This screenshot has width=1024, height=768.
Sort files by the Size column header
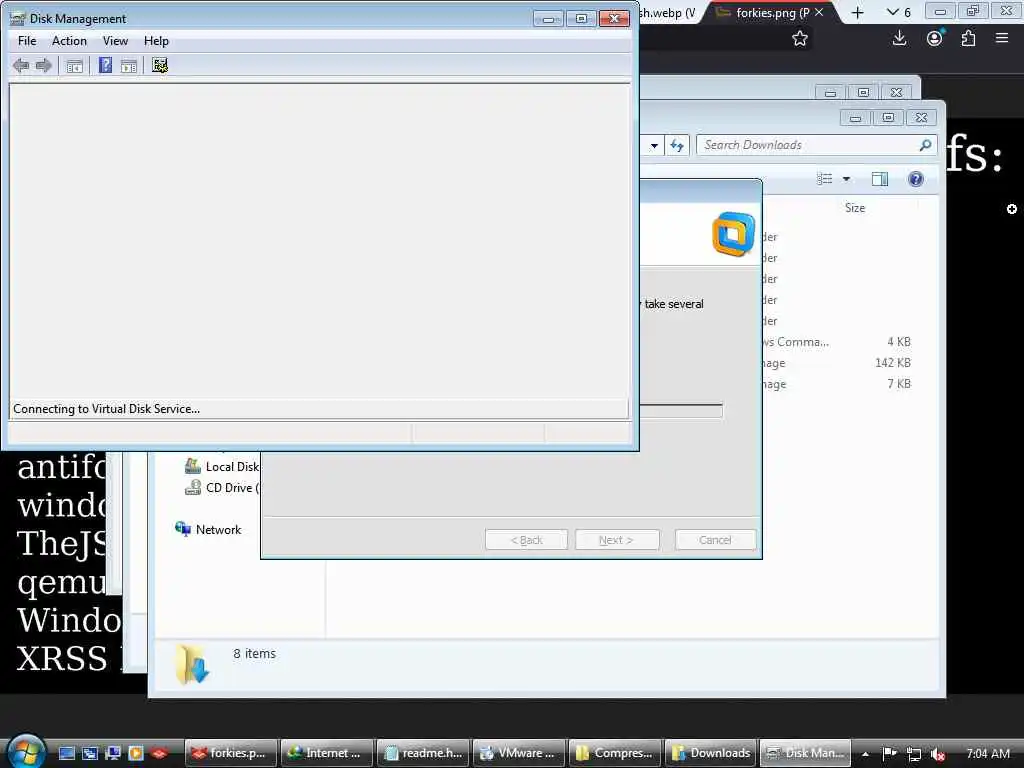[x=855, y=208]
